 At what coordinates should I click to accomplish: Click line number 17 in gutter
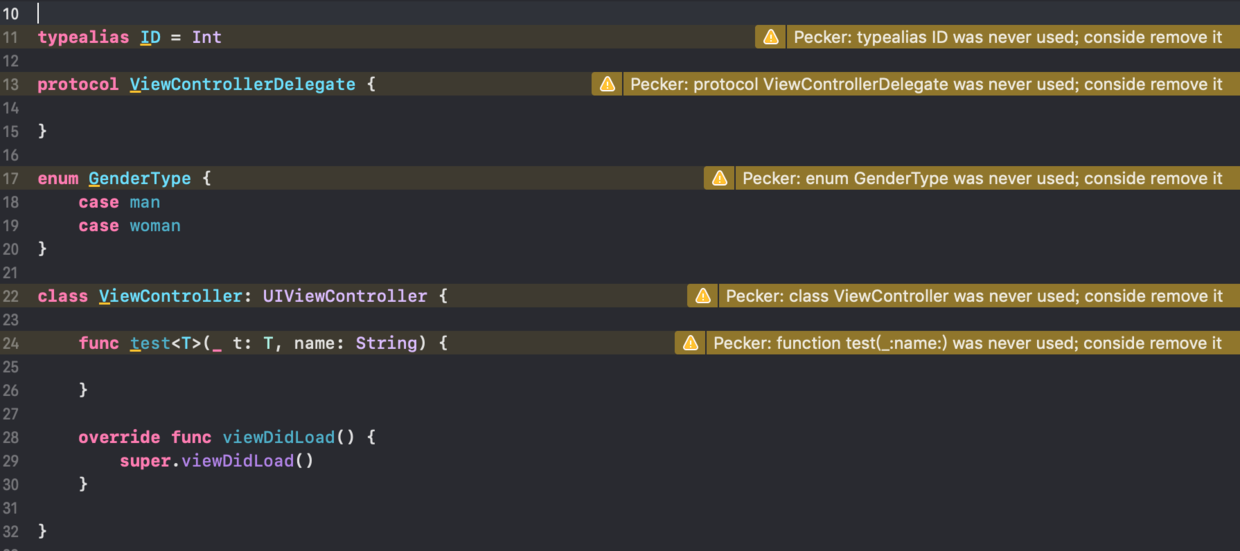click(x=11, y=179)
